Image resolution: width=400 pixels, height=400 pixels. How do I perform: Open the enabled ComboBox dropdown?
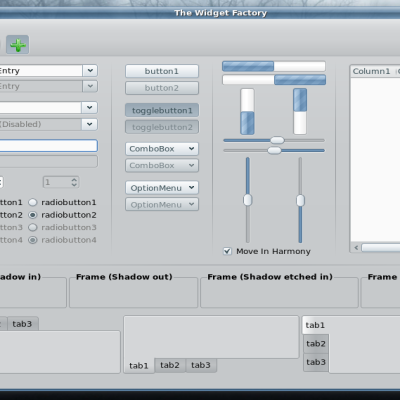162,149
